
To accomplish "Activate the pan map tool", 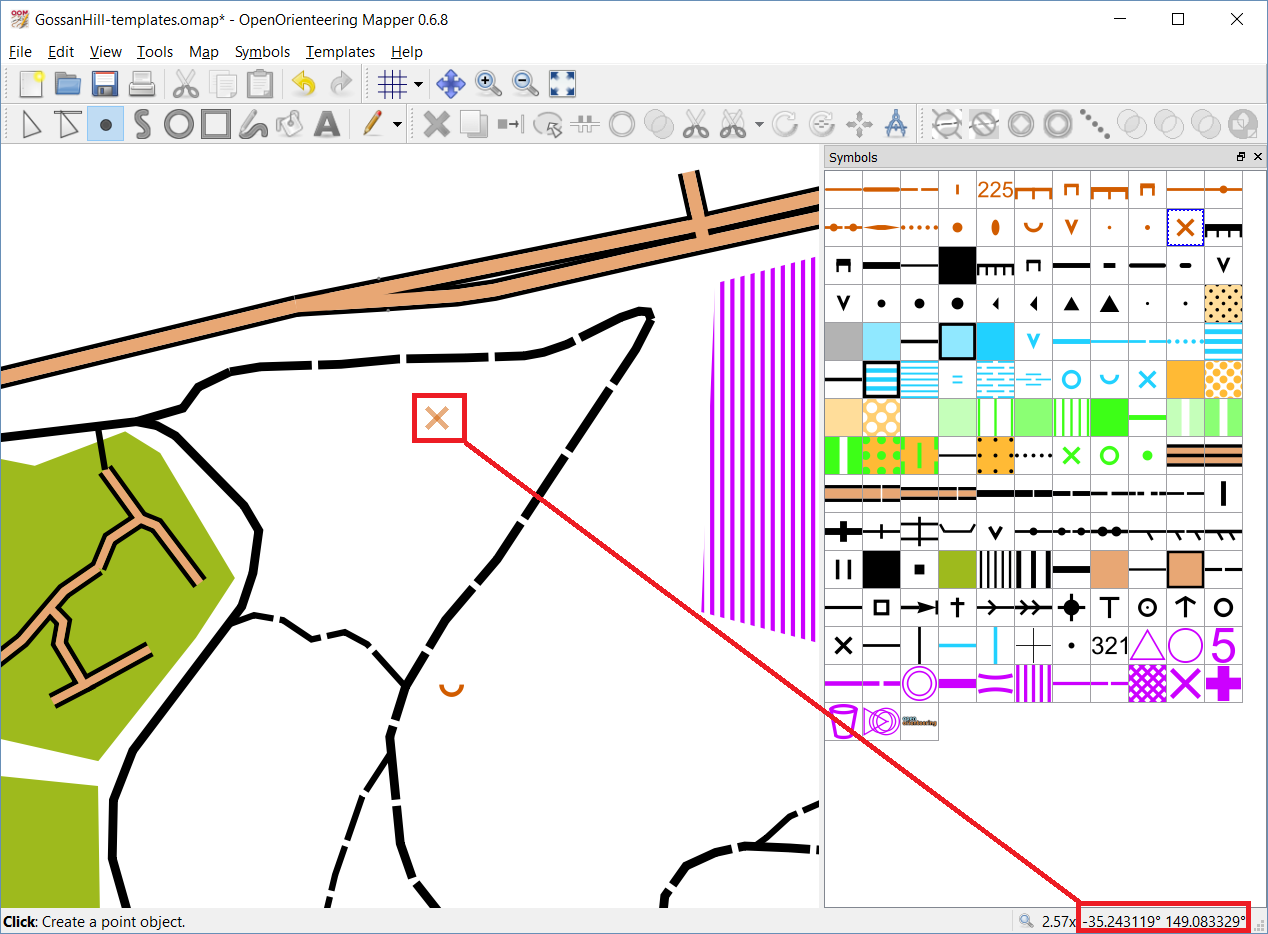I will tap(451, 84).
